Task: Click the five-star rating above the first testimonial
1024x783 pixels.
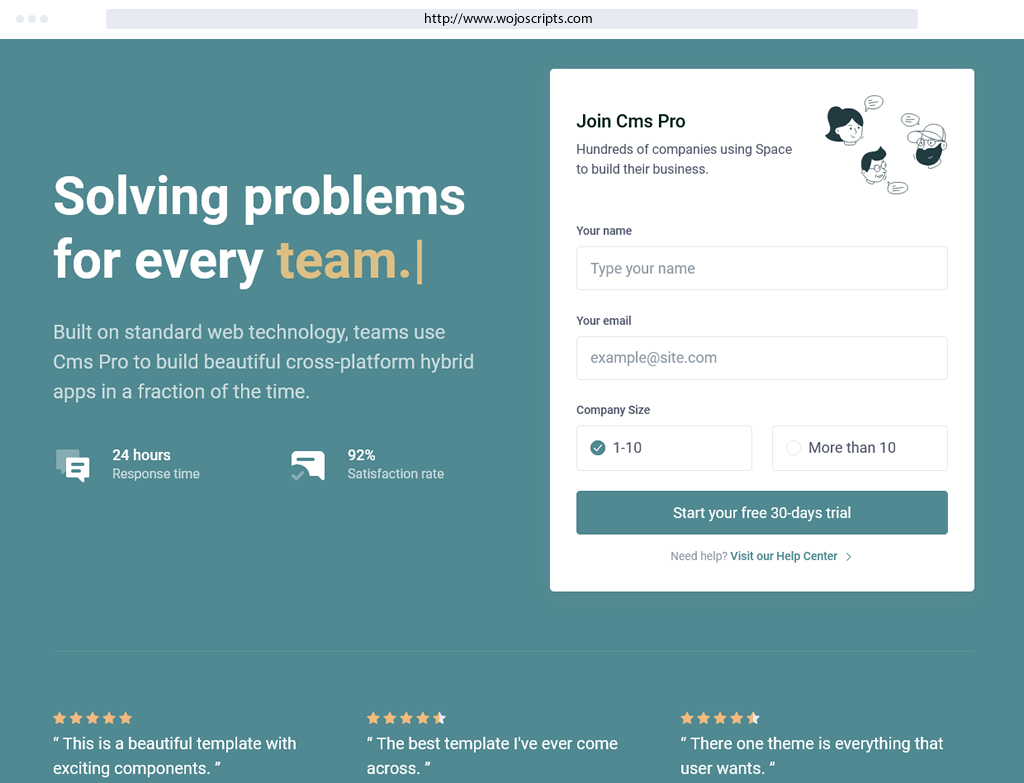Action: 92,718
